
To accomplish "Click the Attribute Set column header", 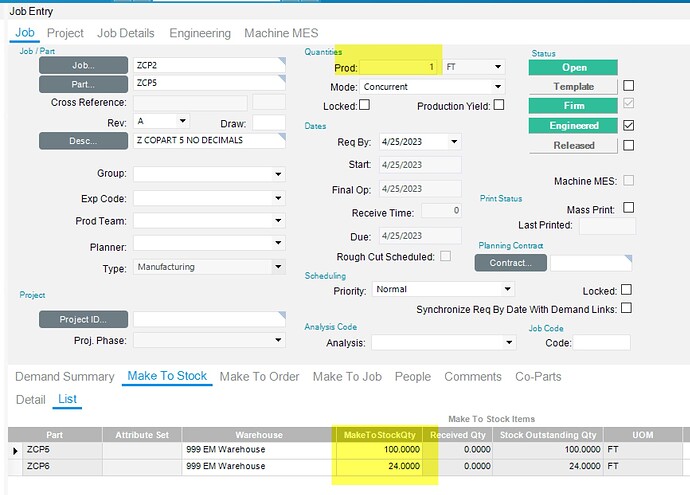I will coord(142,435).
